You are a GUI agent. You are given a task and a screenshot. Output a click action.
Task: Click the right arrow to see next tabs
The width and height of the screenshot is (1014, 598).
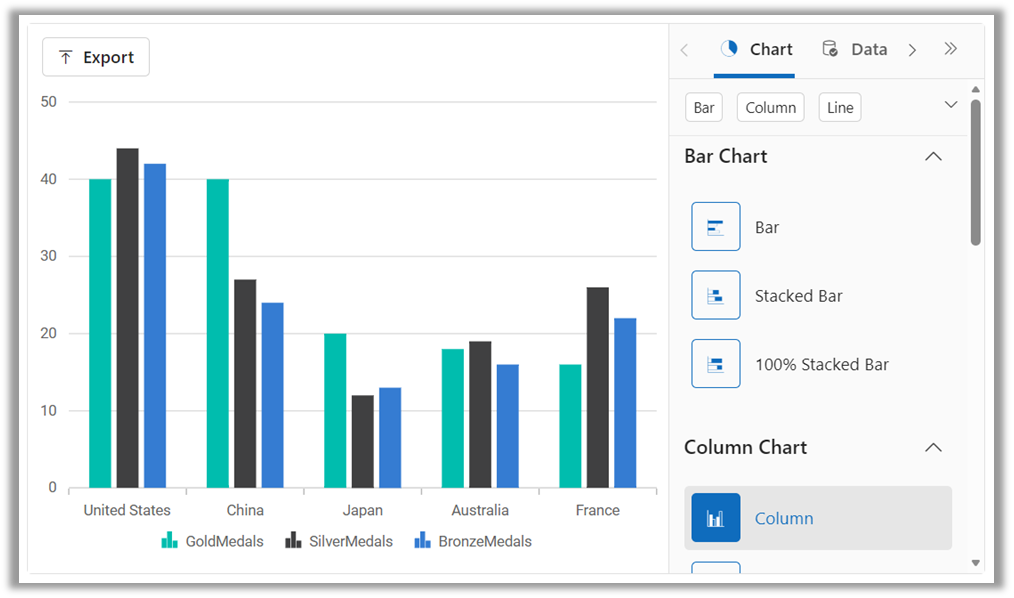coord(912,50)
